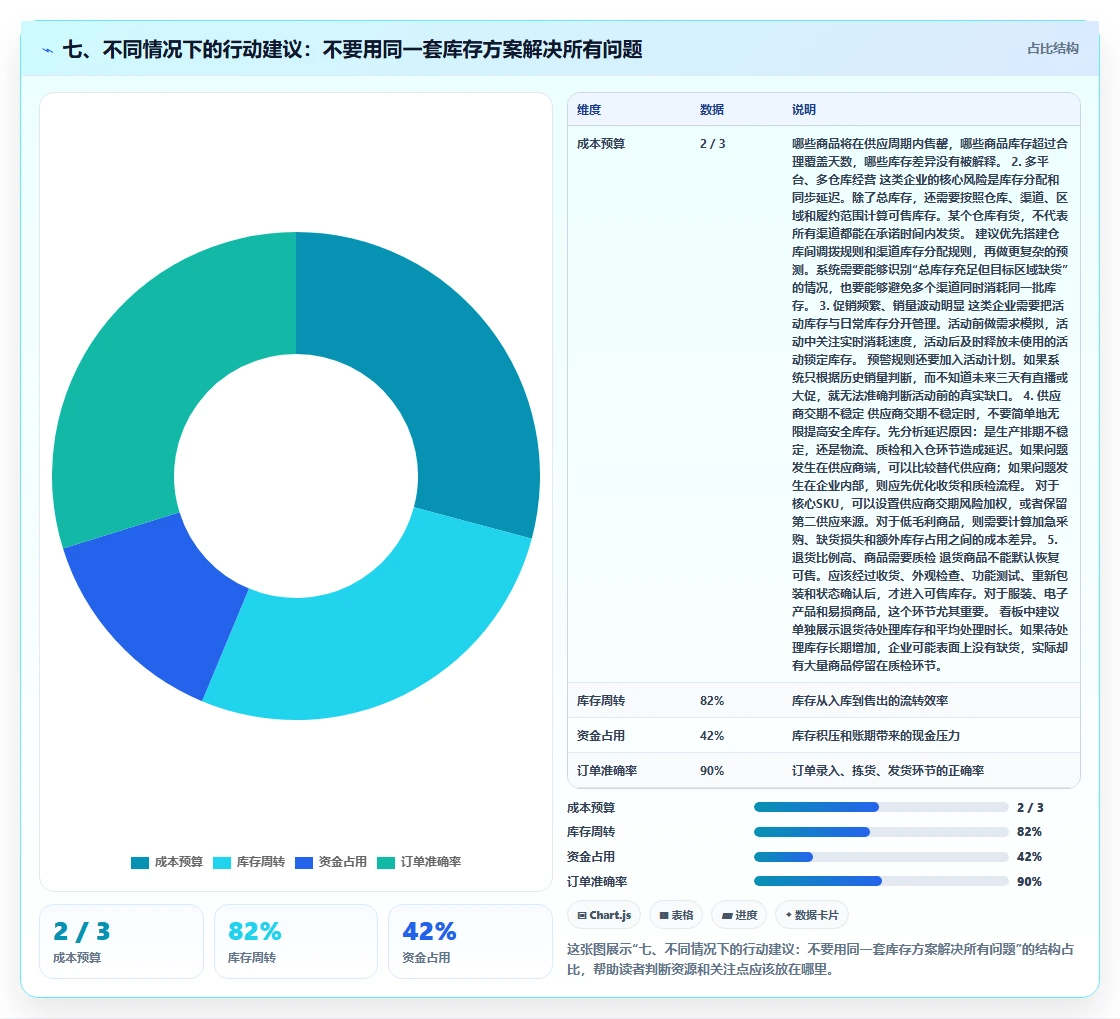Click 库存从入库到售出的流转效率 description

pos(870,701)
